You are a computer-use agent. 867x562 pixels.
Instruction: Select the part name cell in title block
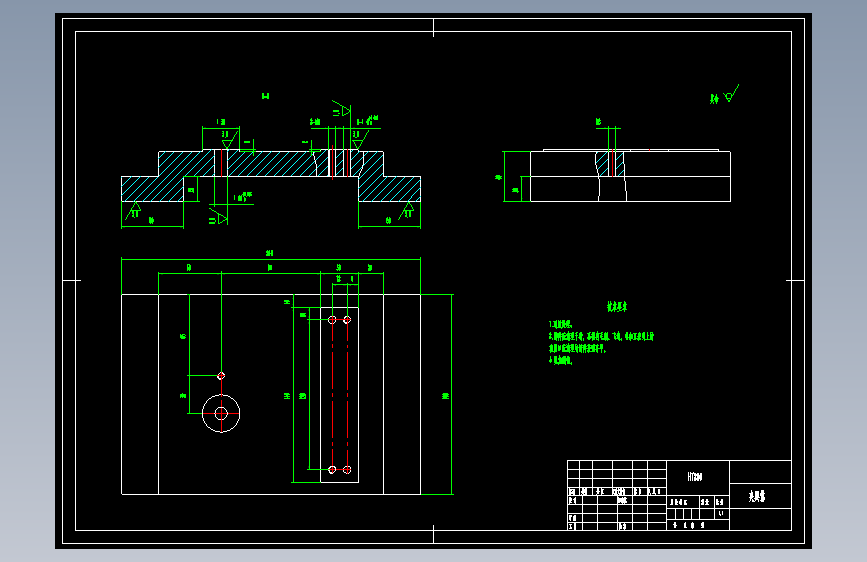tap(760, 496)
